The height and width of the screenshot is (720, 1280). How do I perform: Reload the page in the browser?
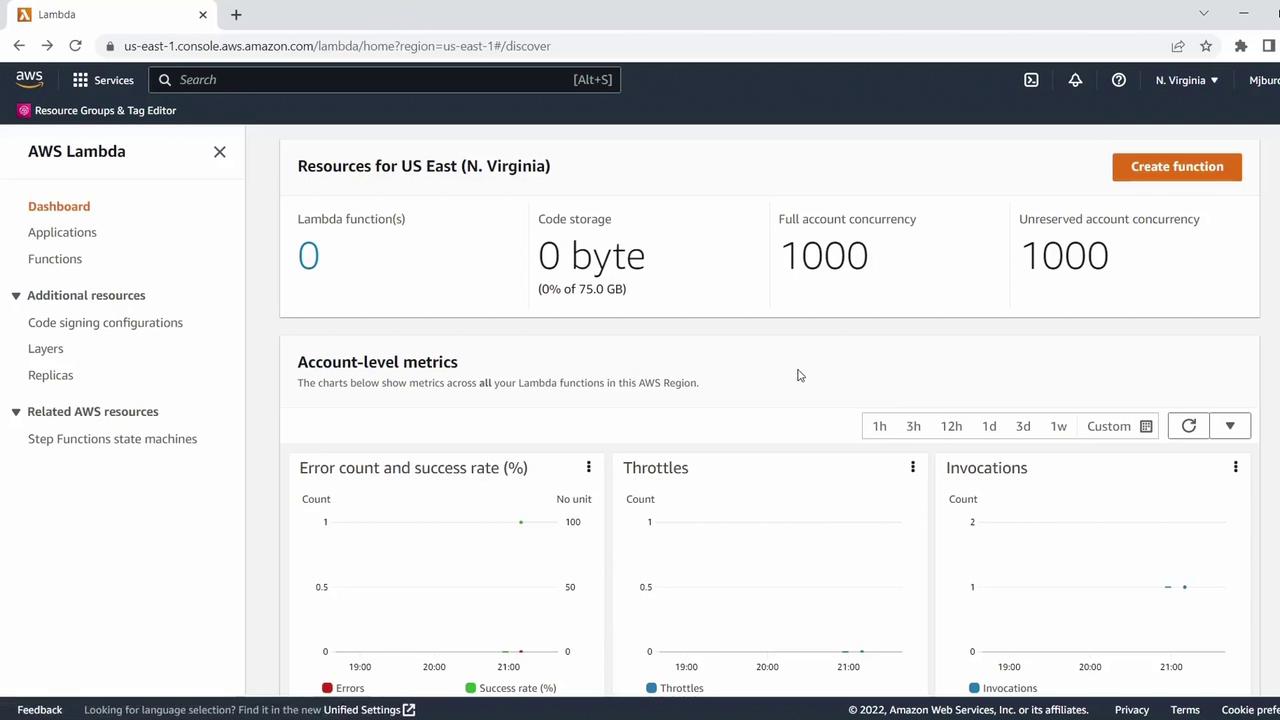(75, 46)
